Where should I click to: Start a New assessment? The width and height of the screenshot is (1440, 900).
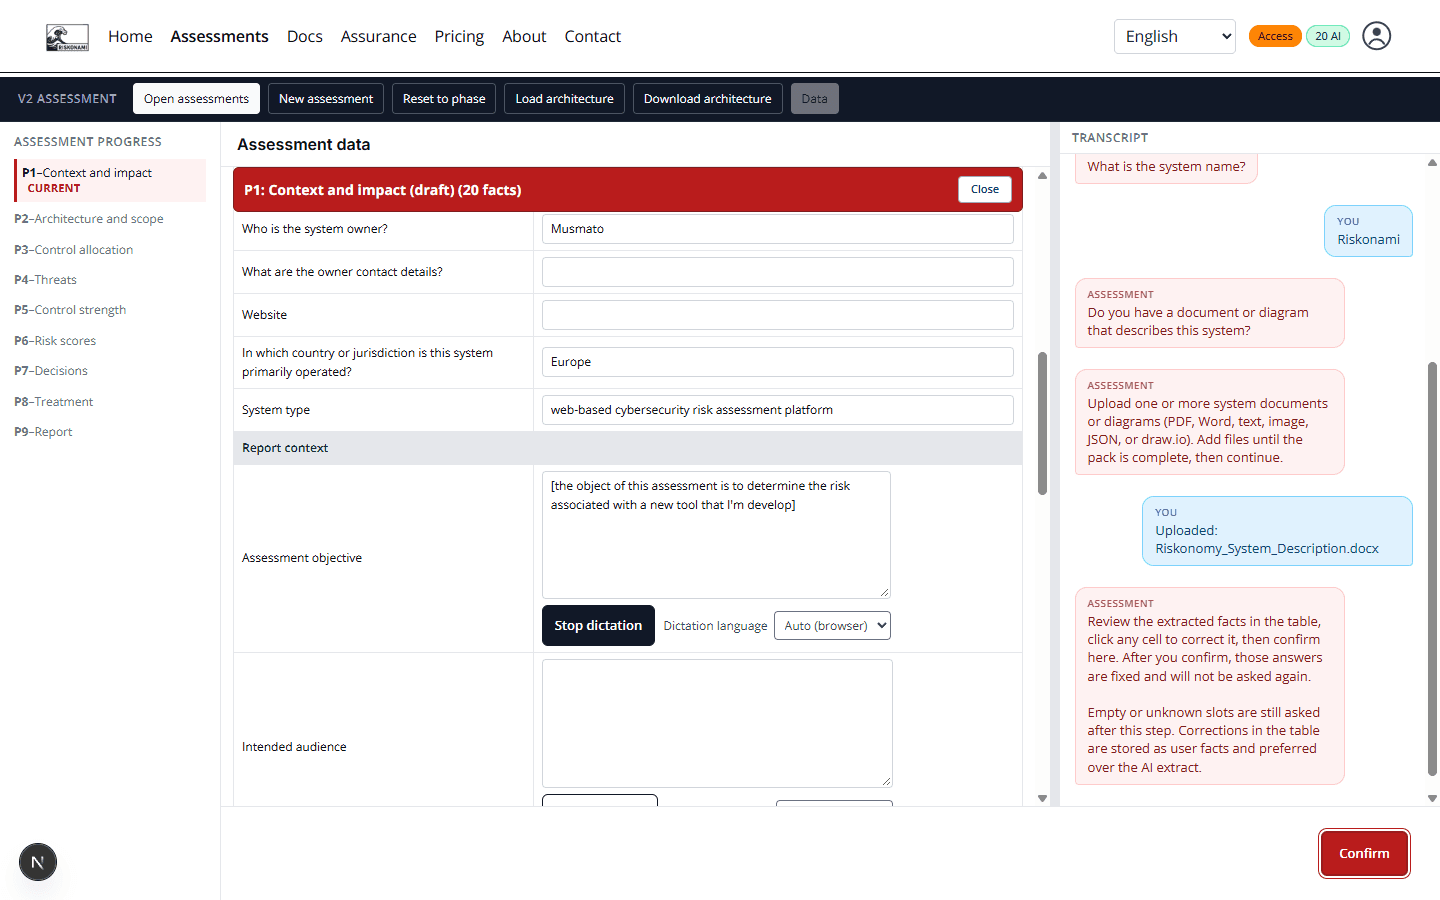pos(326,99)
